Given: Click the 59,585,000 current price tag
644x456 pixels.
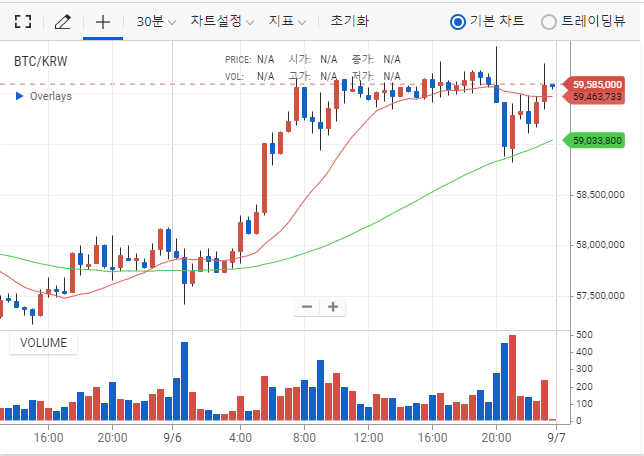Looking at the screenshot, I should 596,85.
